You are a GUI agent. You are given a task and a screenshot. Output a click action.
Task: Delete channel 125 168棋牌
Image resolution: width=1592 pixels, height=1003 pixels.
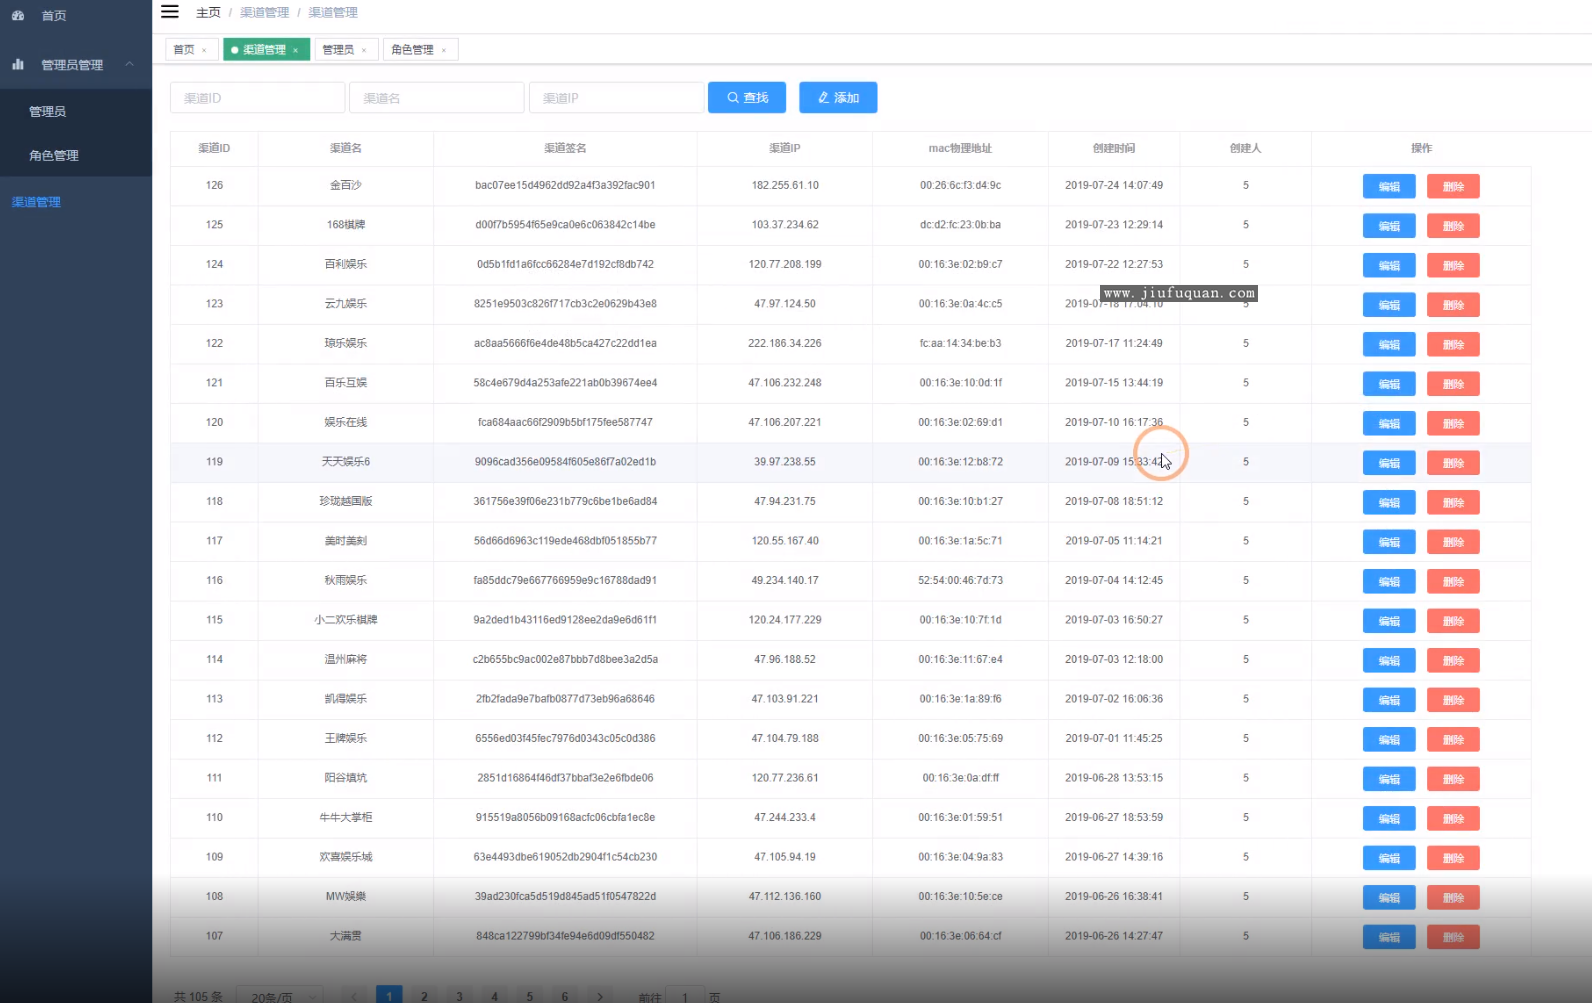[x=1453, y=226]
